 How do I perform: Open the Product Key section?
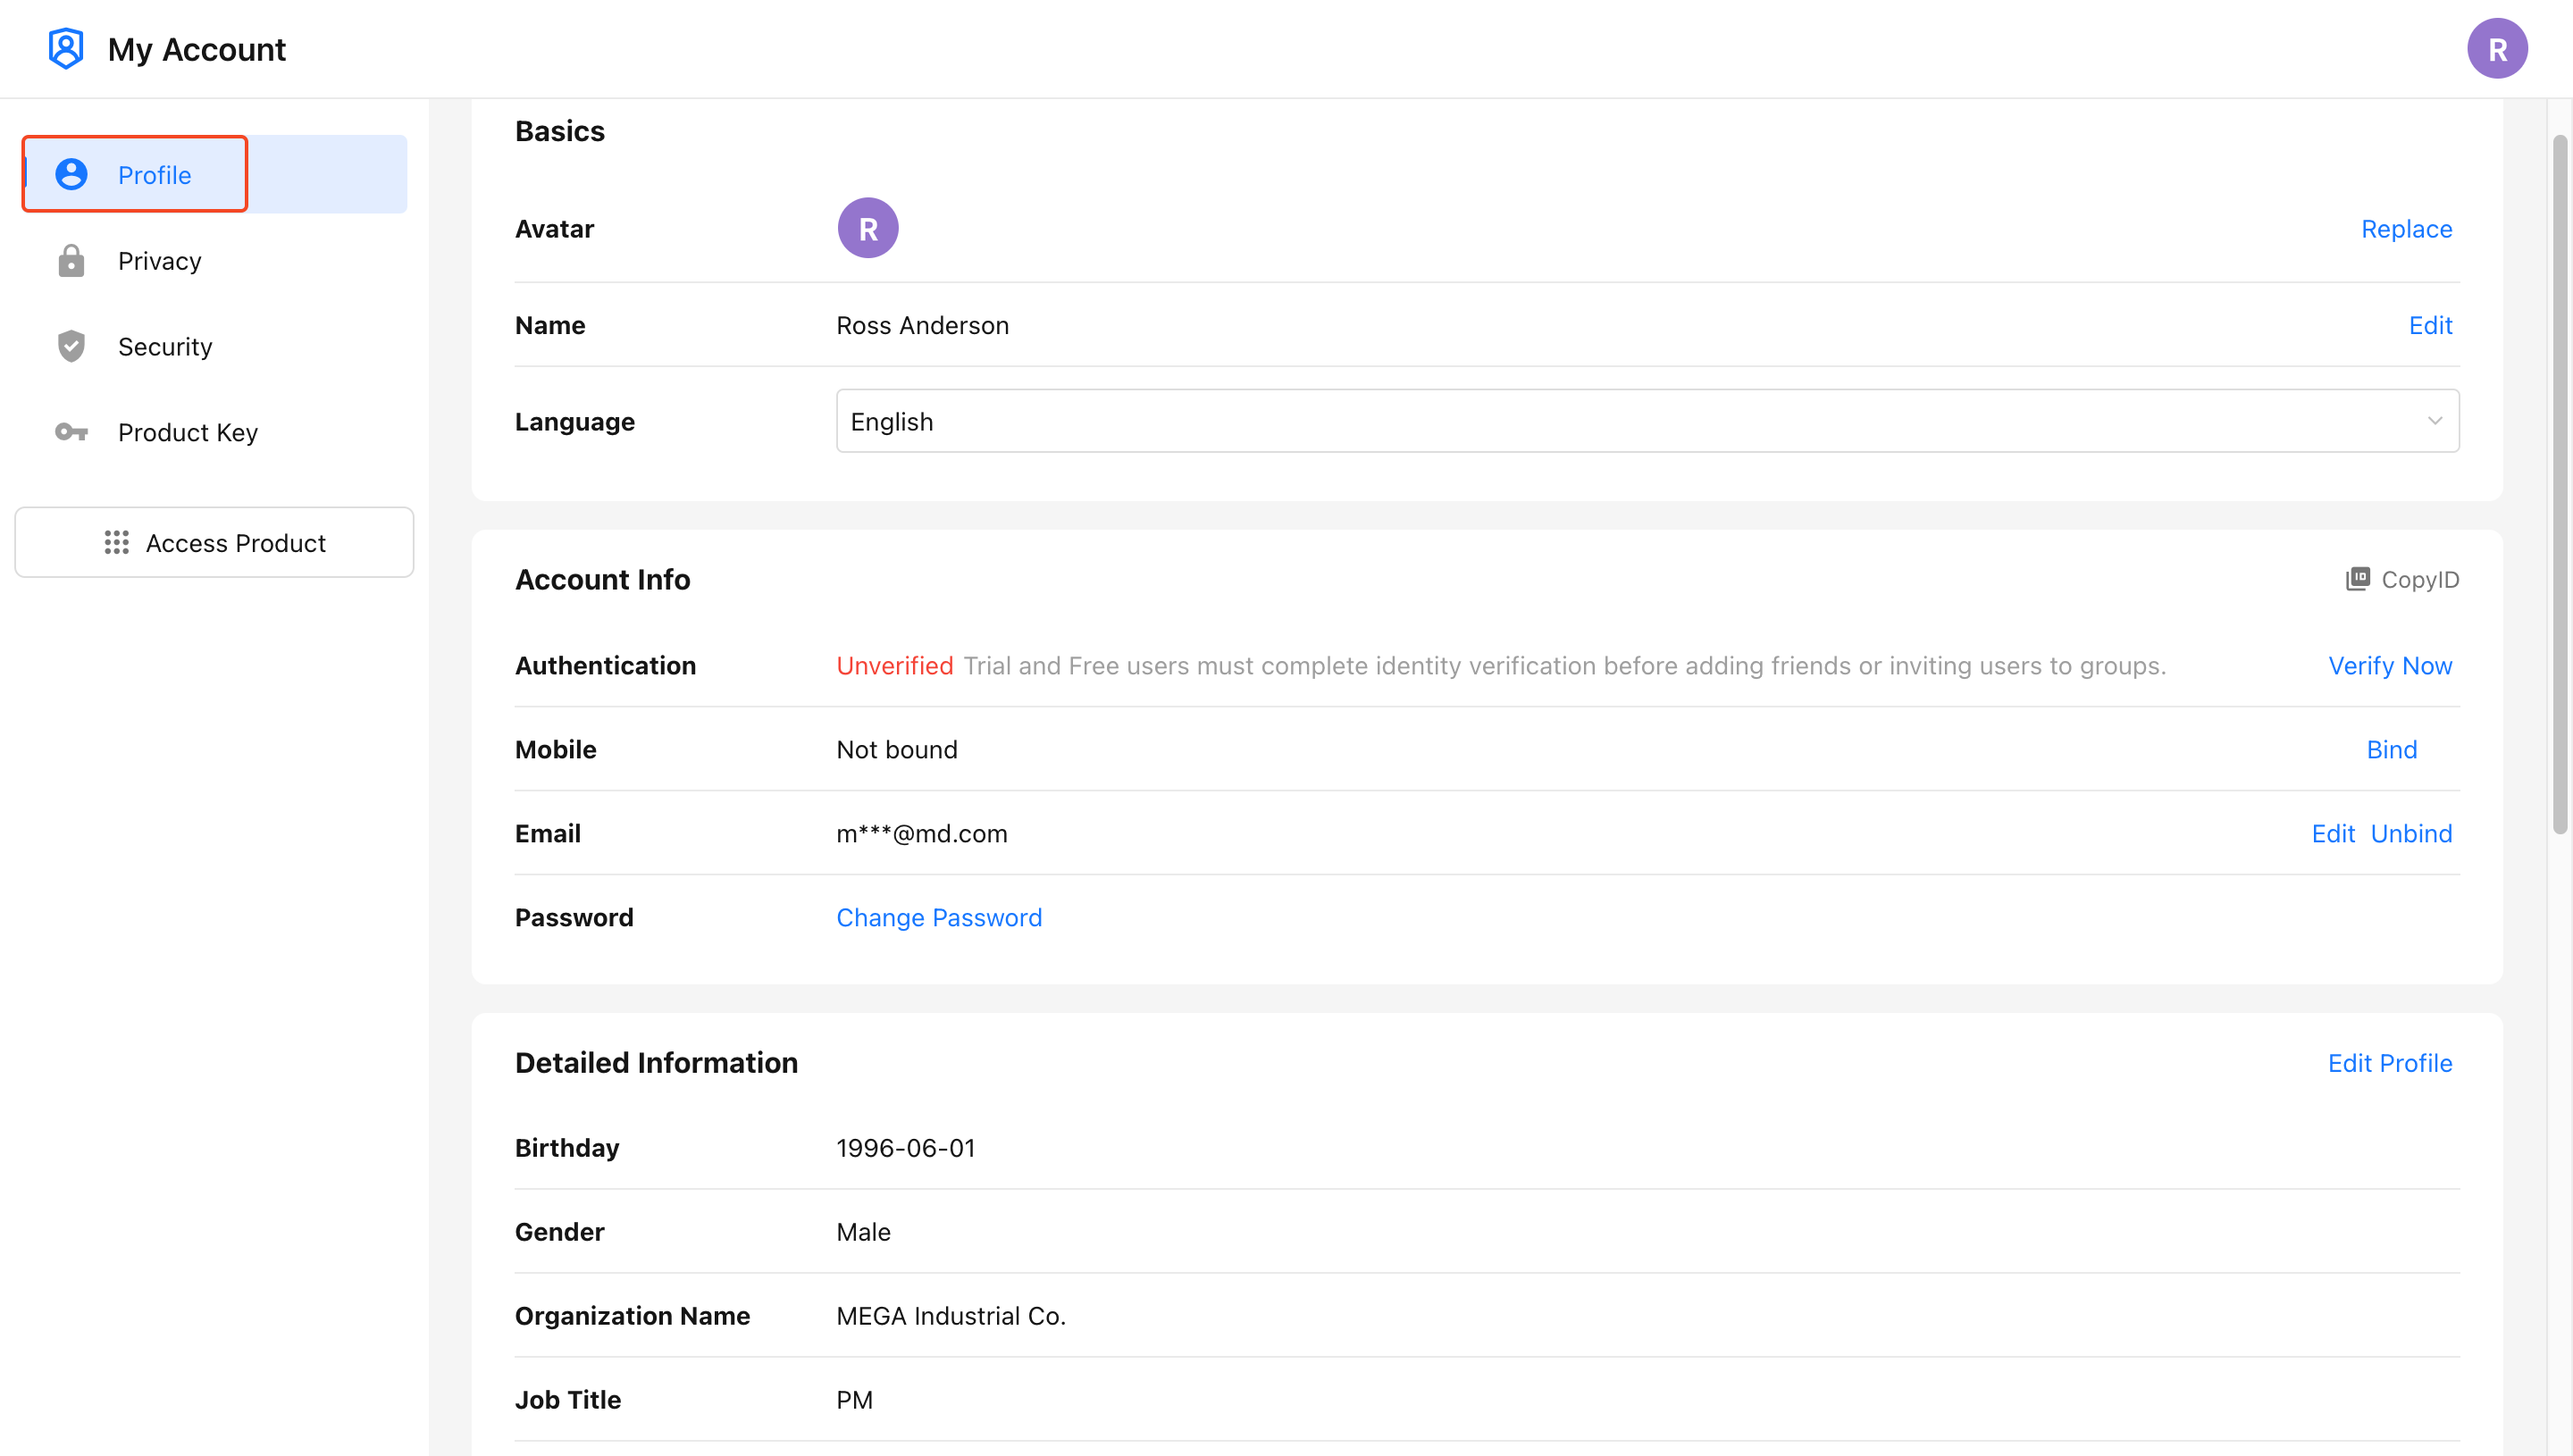[x=214, y=432]
